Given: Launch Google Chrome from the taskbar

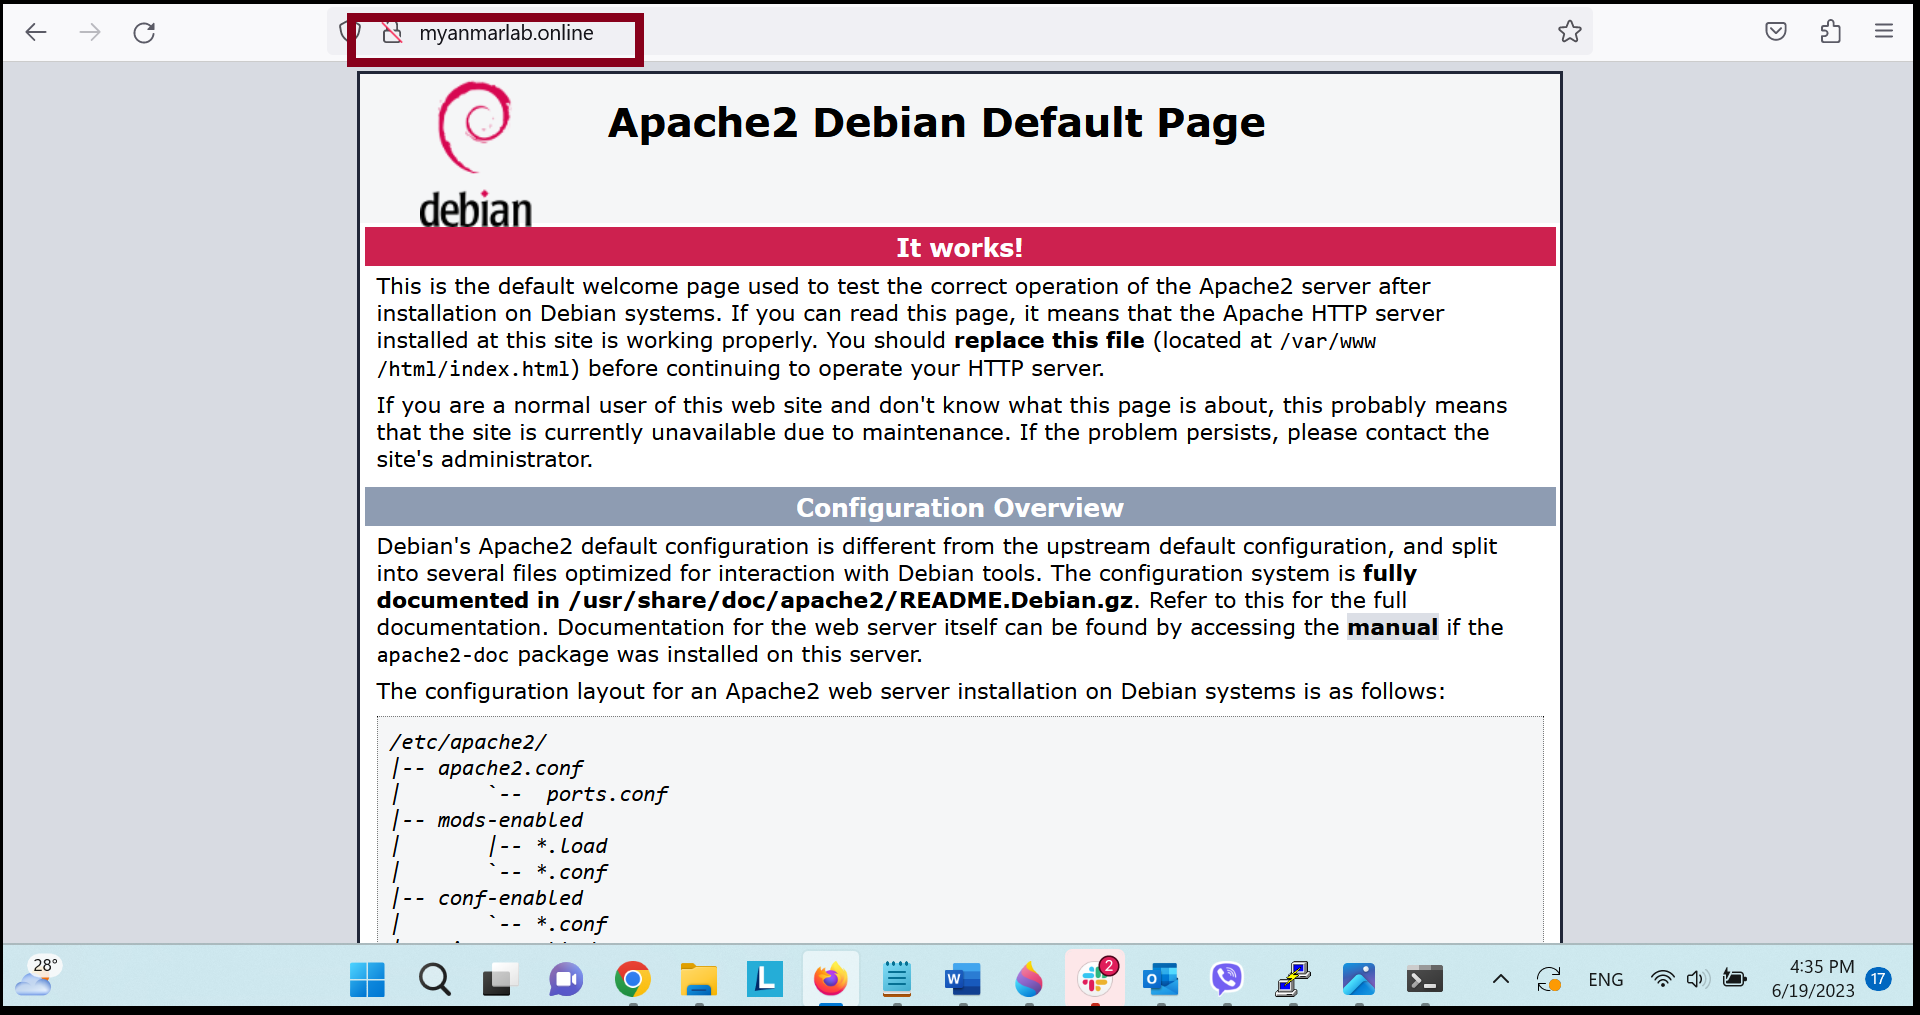Looking at the screenshot, I should click(x=632, y=979).
